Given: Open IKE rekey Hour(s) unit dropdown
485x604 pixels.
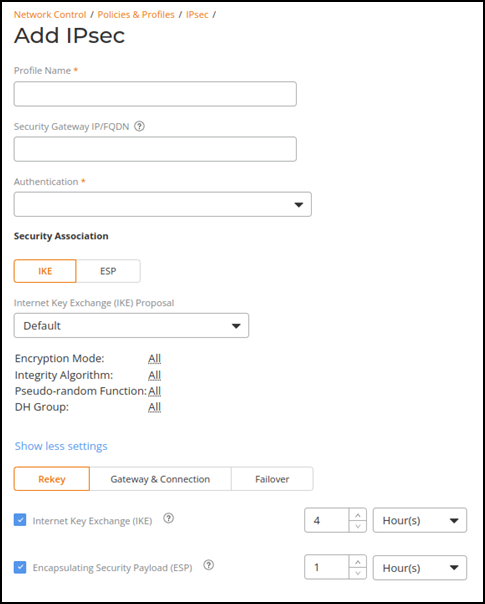Looking at the screenshot, I should (420, 520).
